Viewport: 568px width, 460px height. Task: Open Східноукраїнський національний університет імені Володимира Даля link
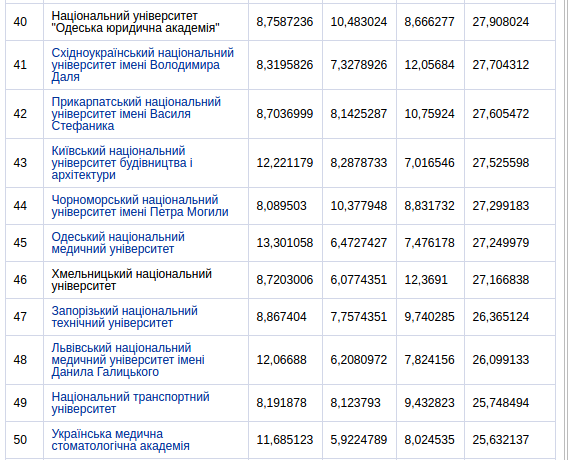(x=142, y=65)
